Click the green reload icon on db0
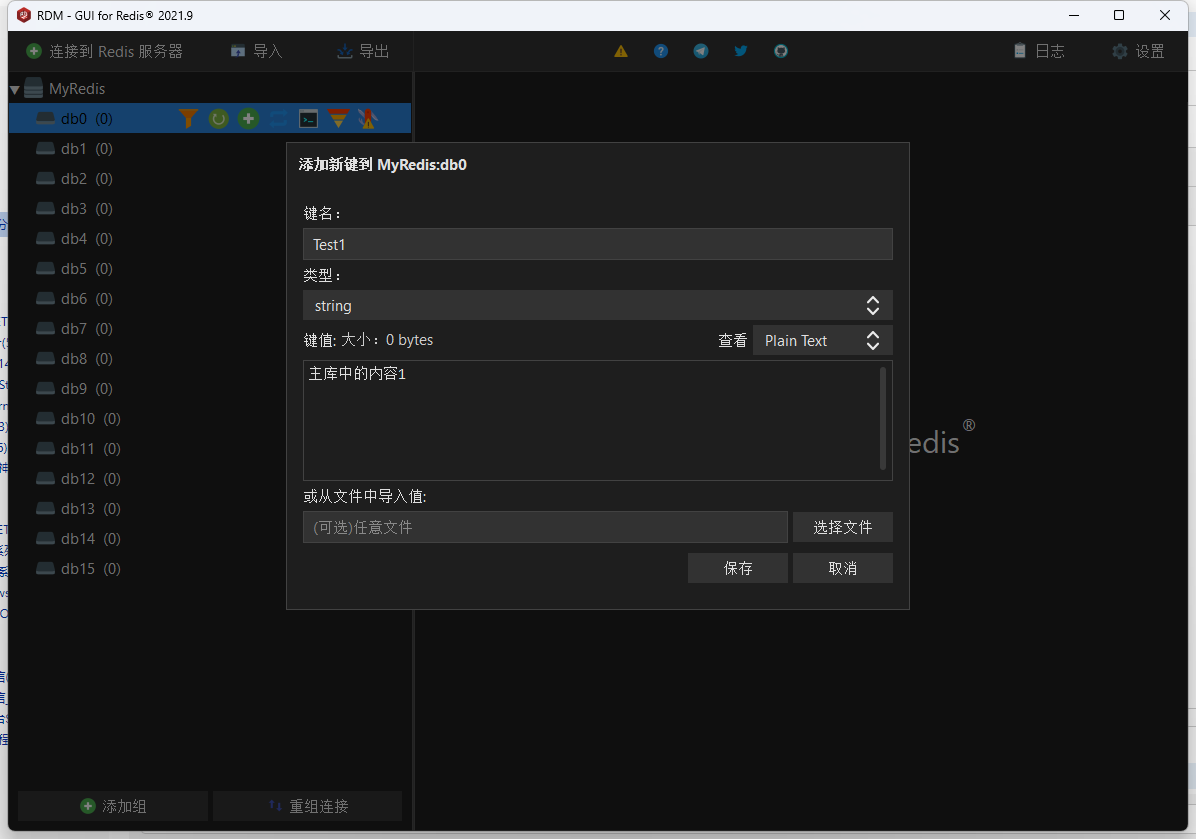The height and width of the screenshot is (839, 1196). click(219, 118)
